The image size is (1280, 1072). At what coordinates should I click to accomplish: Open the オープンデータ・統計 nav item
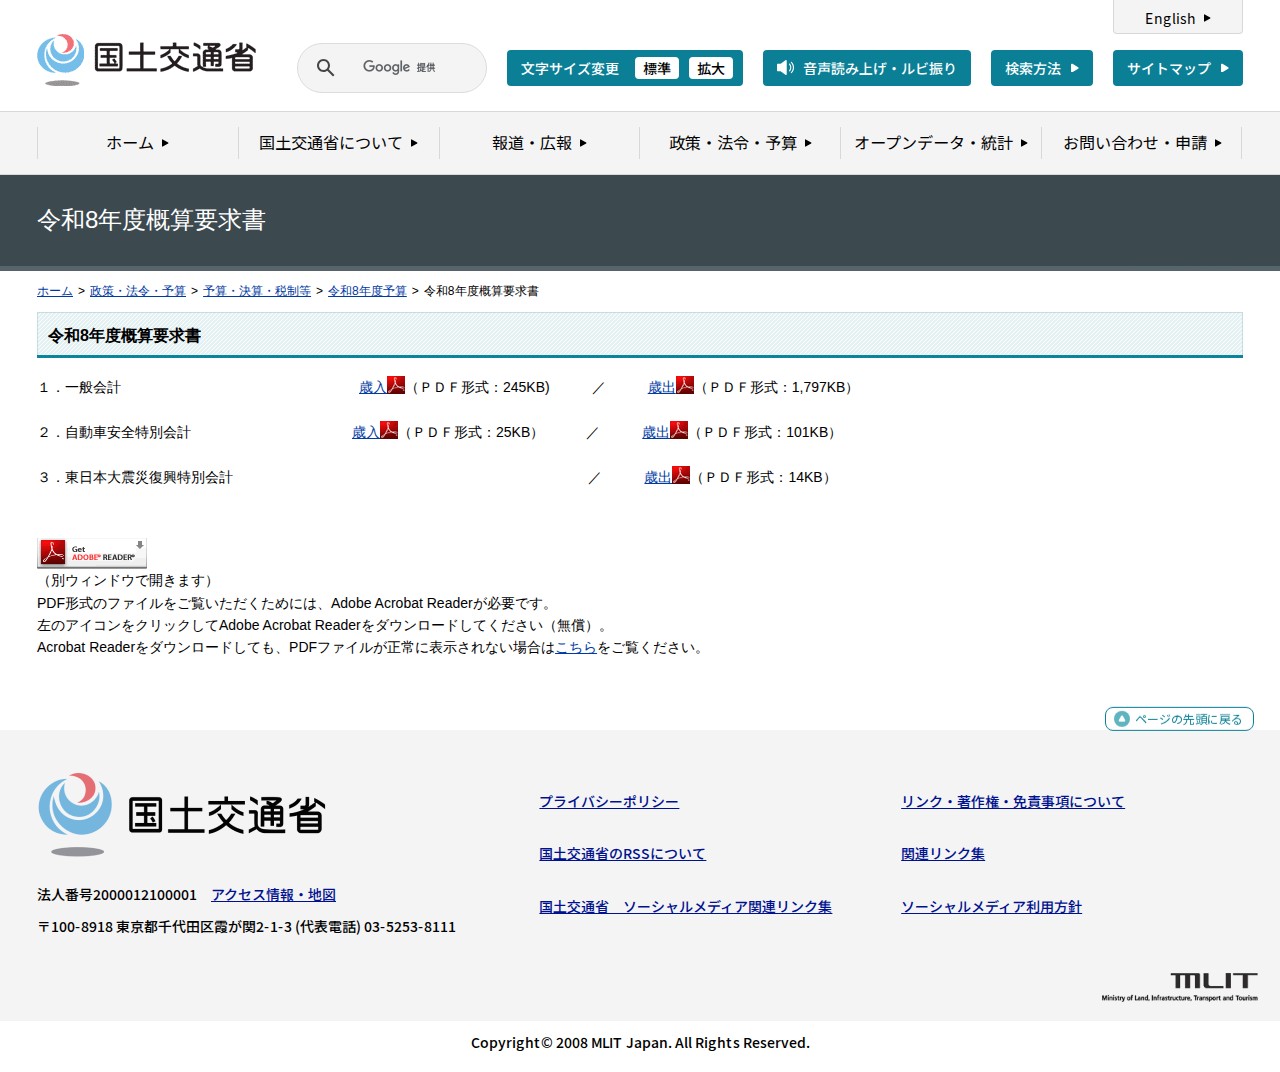[940, 143]
